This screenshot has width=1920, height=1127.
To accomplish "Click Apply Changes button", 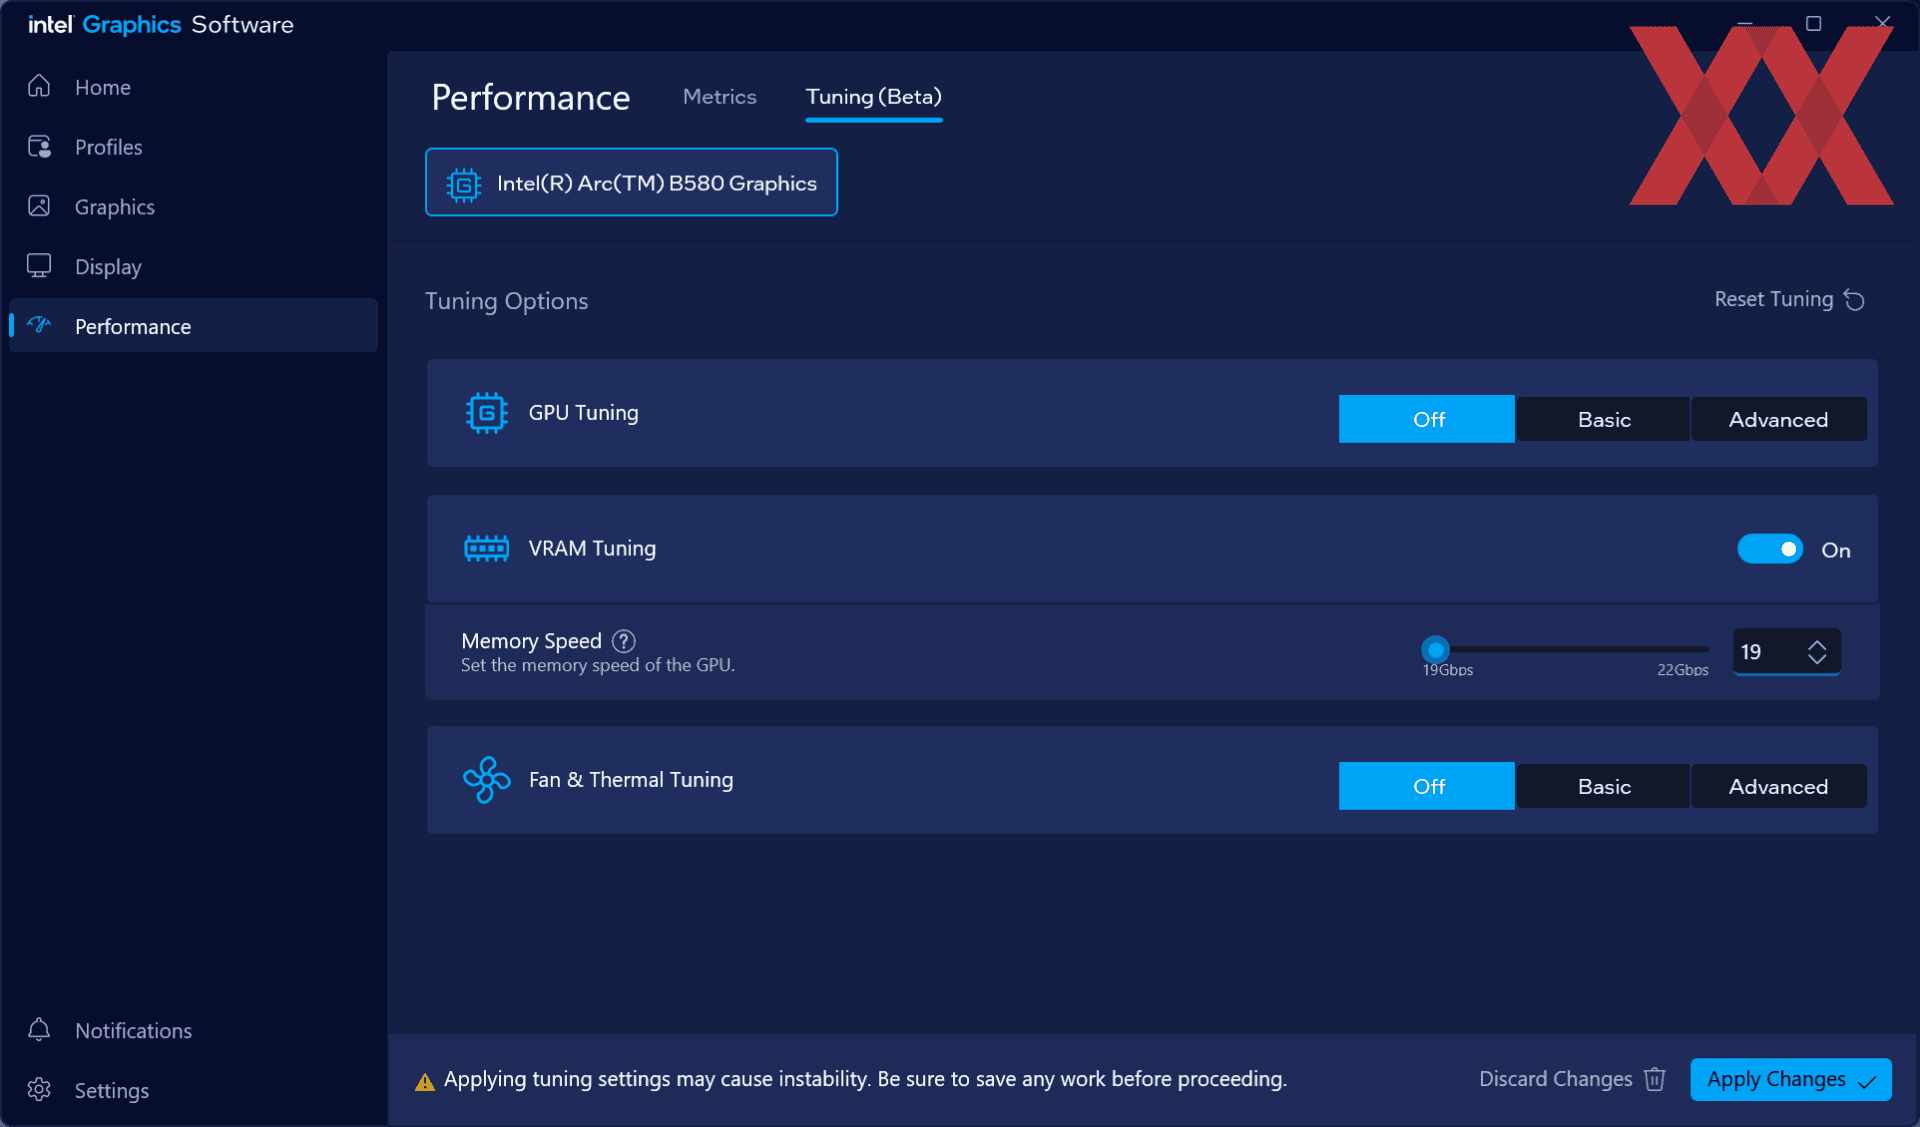I will tap(1790, 1079).
